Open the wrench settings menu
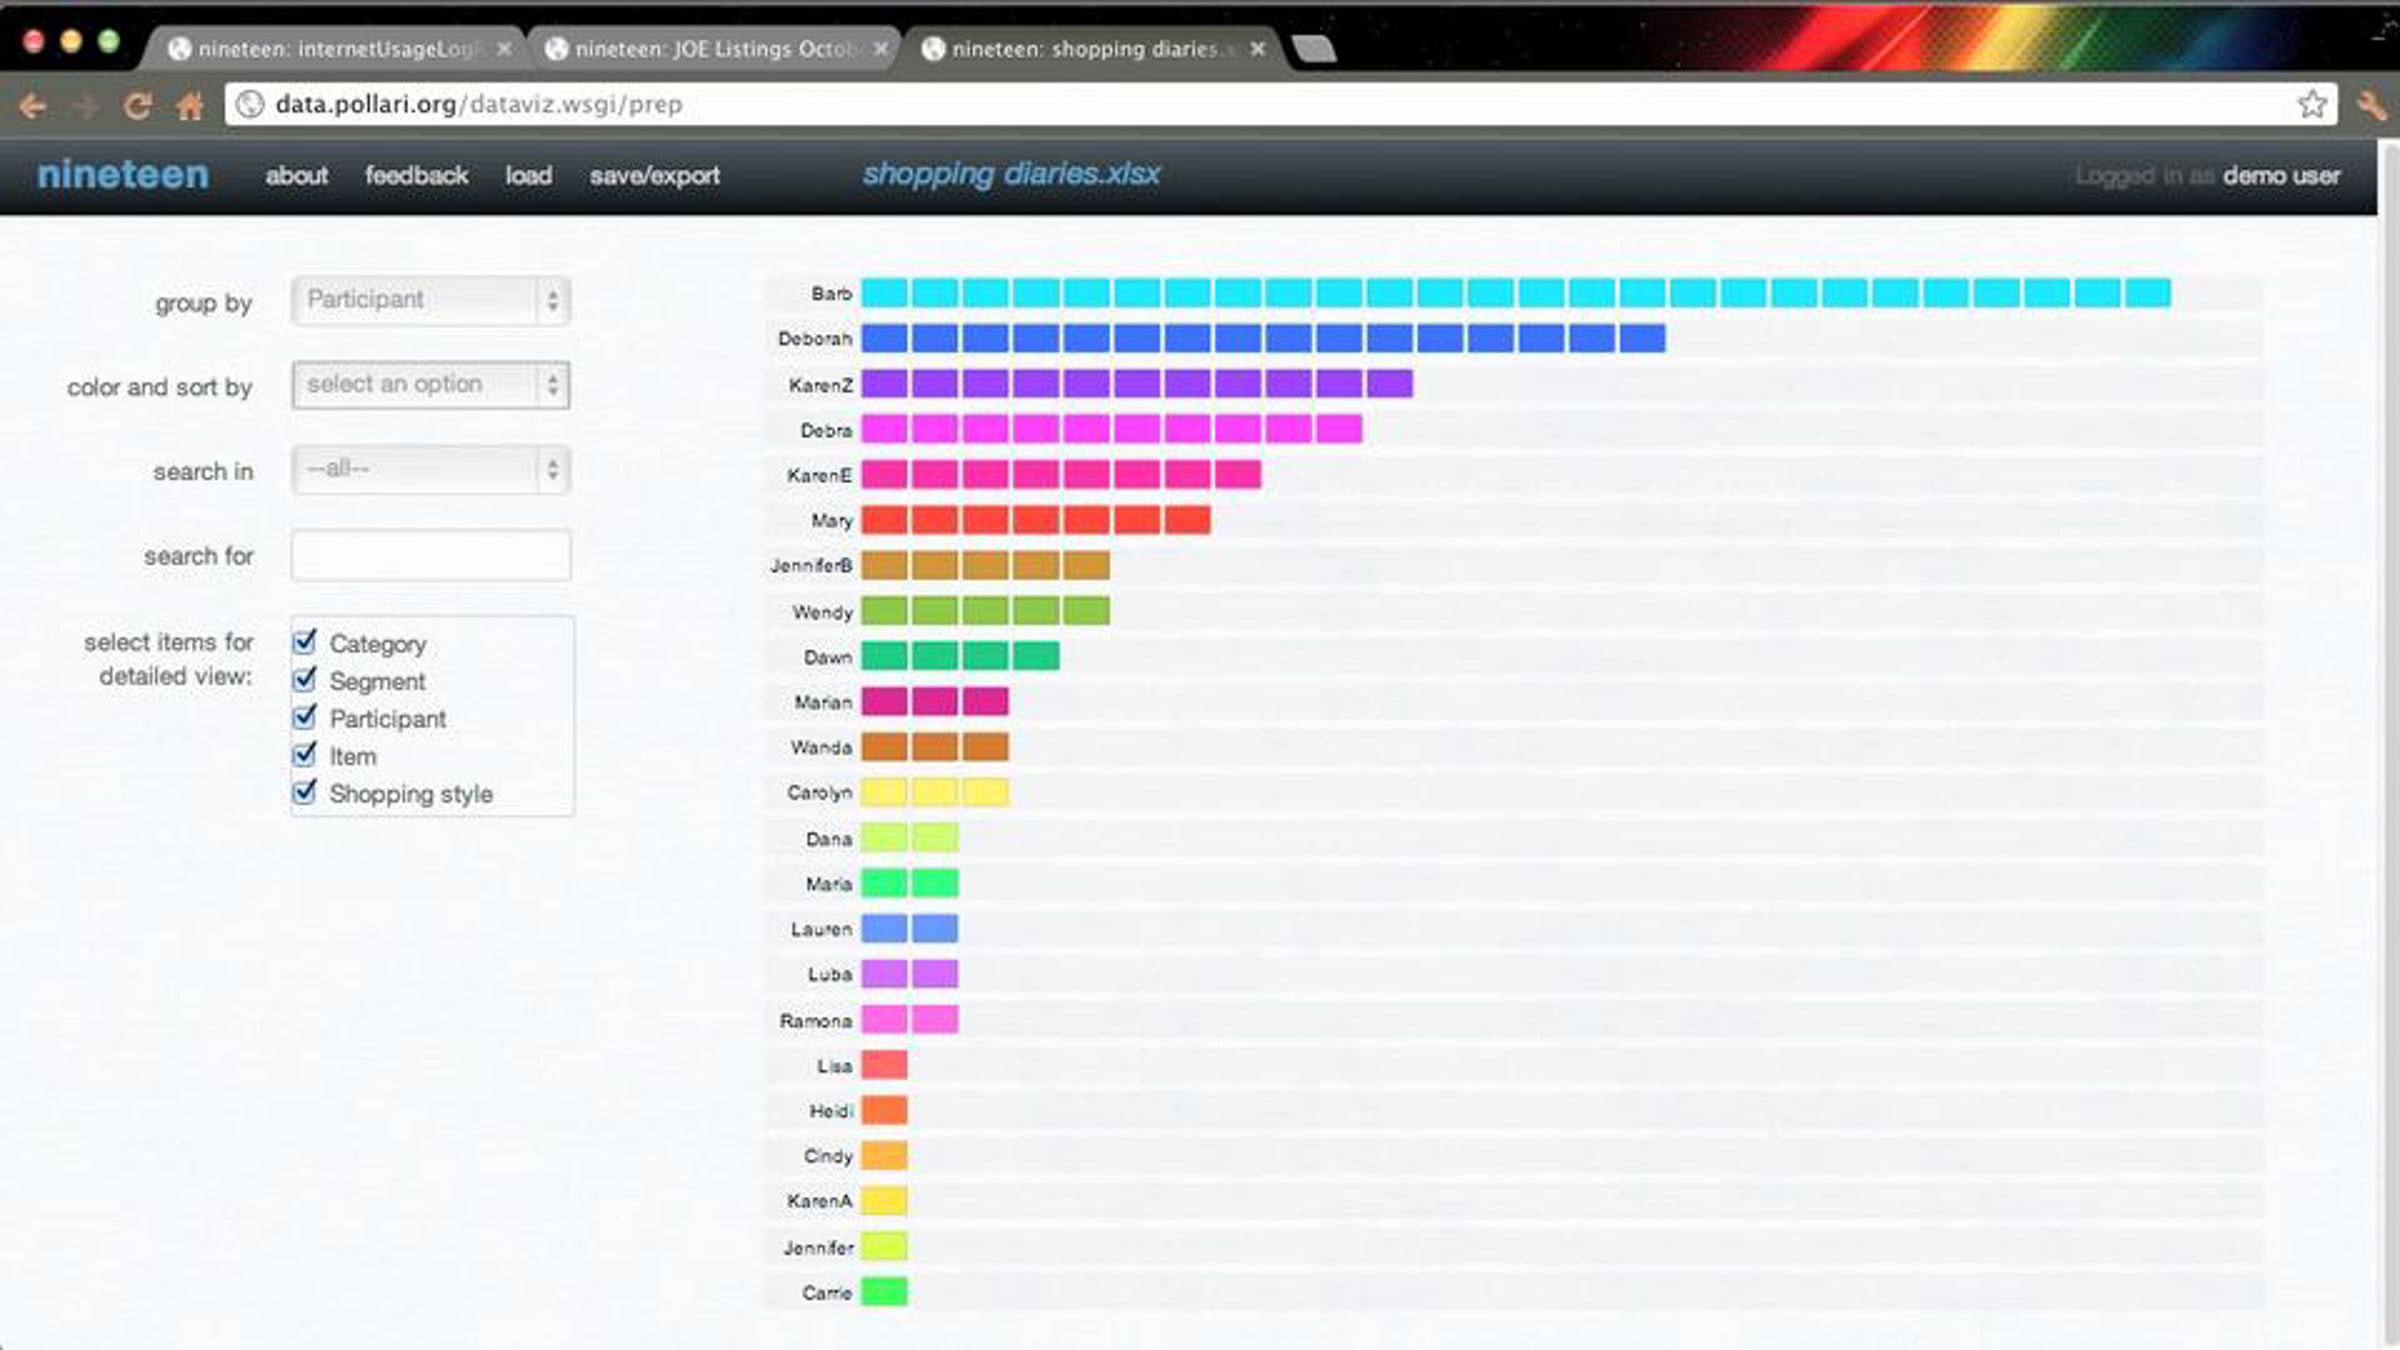The image size is (2400, 1350). 2370,104
